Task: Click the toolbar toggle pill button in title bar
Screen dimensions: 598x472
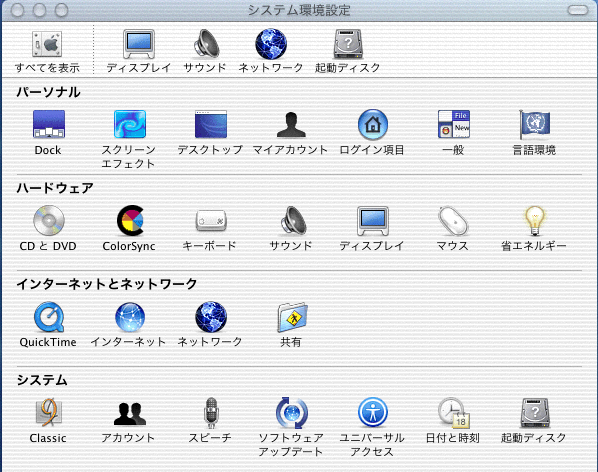Action: click(578, 10)
